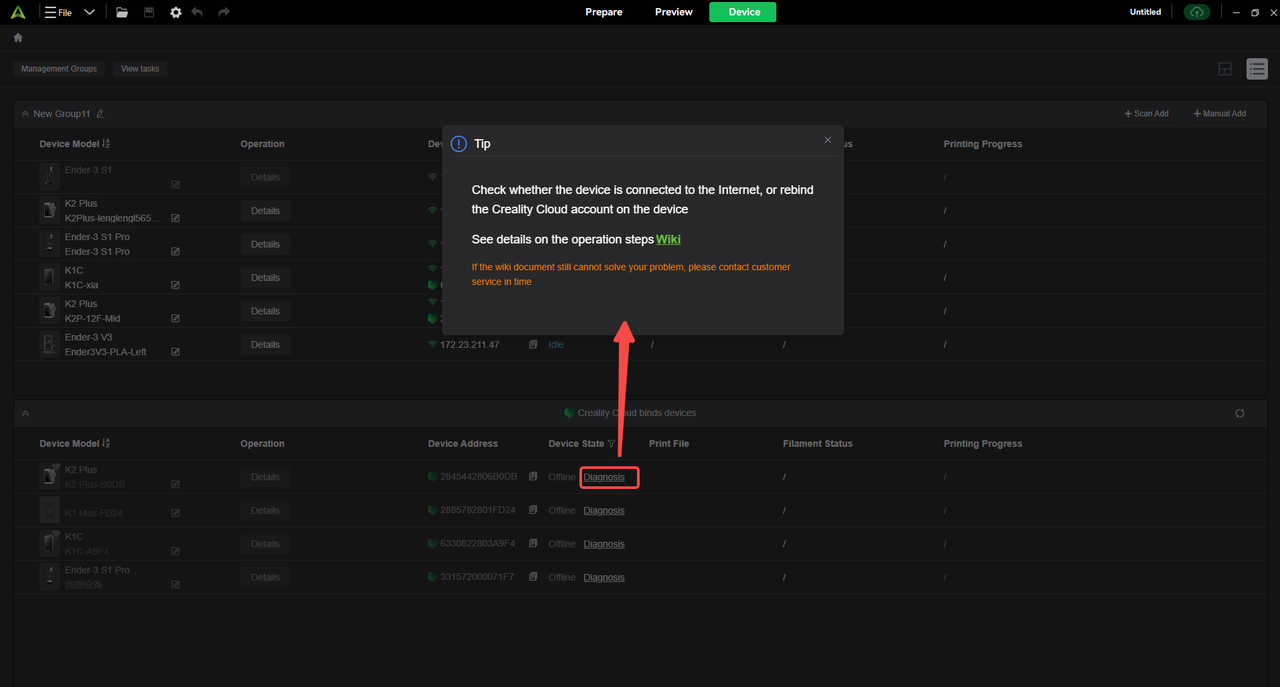Click the undo arrow icon
Viewport: 1280px width, 687px height.
pos(197,12)
